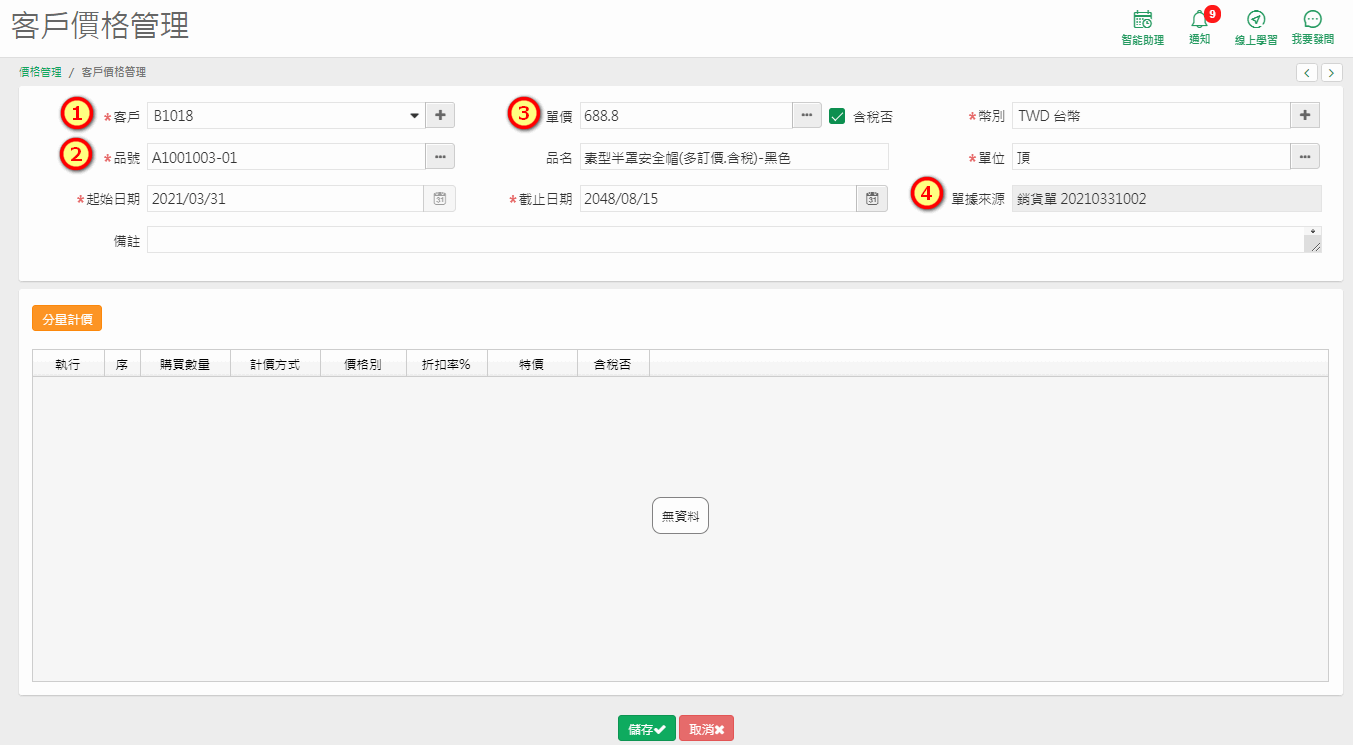
Task: Click the 分量計價 button
Action: click(67, 319)
